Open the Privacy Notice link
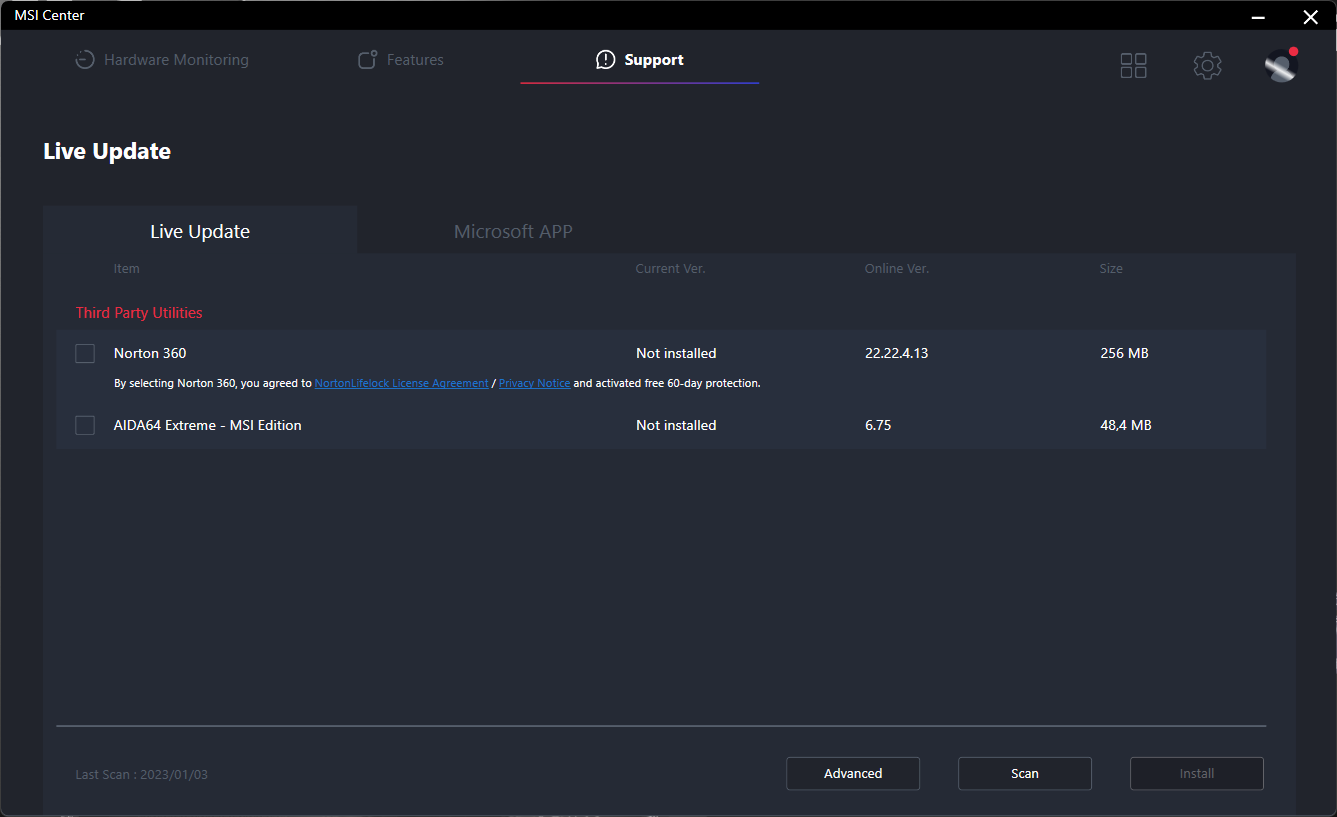 click(535, 383)
